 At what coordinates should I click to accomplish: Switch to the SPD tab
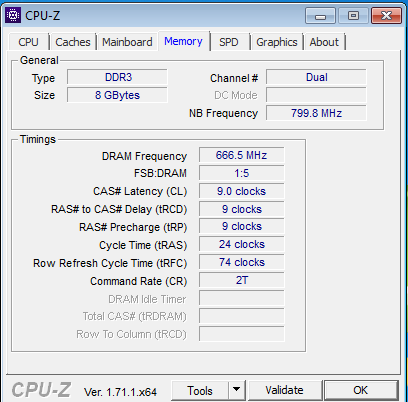pos(229,42)
